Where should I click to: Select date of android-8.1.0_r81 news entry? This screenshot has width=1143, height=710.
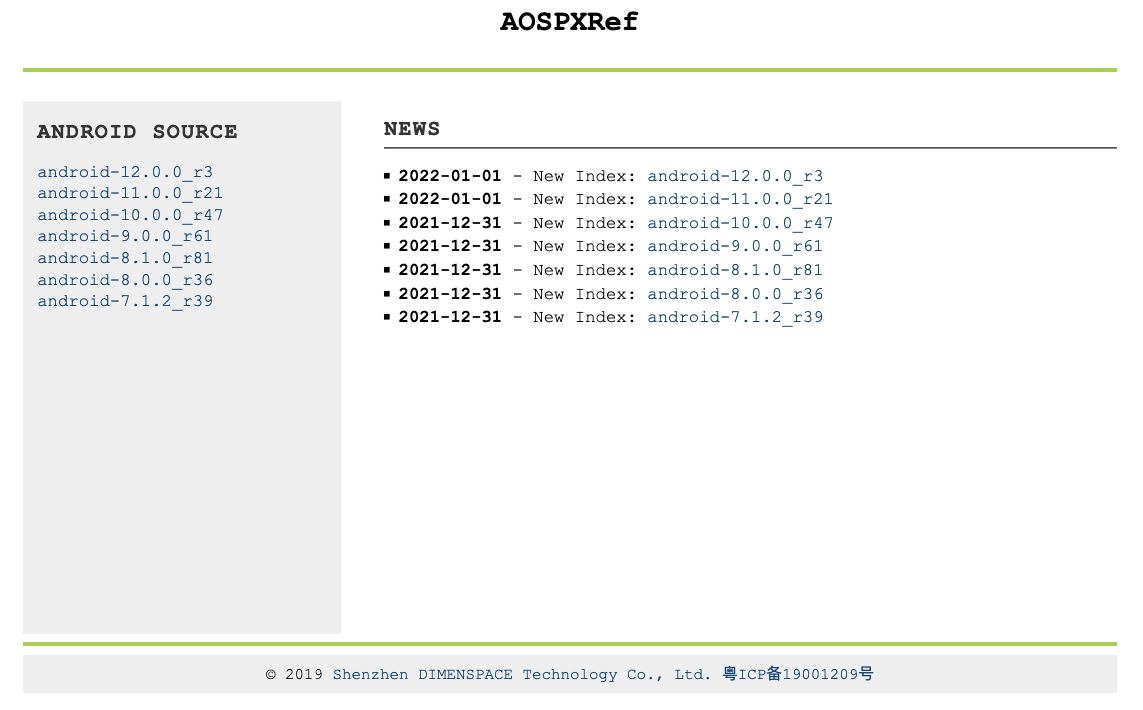450,270
